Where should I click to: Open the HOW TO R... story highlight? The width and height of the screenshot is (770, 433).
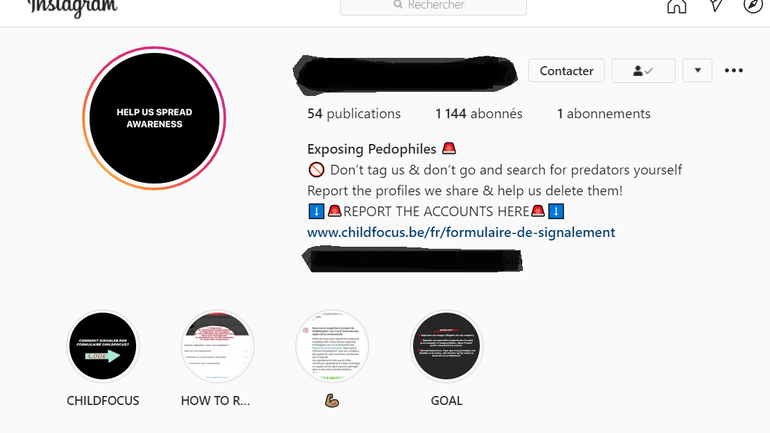click(218, 347)
